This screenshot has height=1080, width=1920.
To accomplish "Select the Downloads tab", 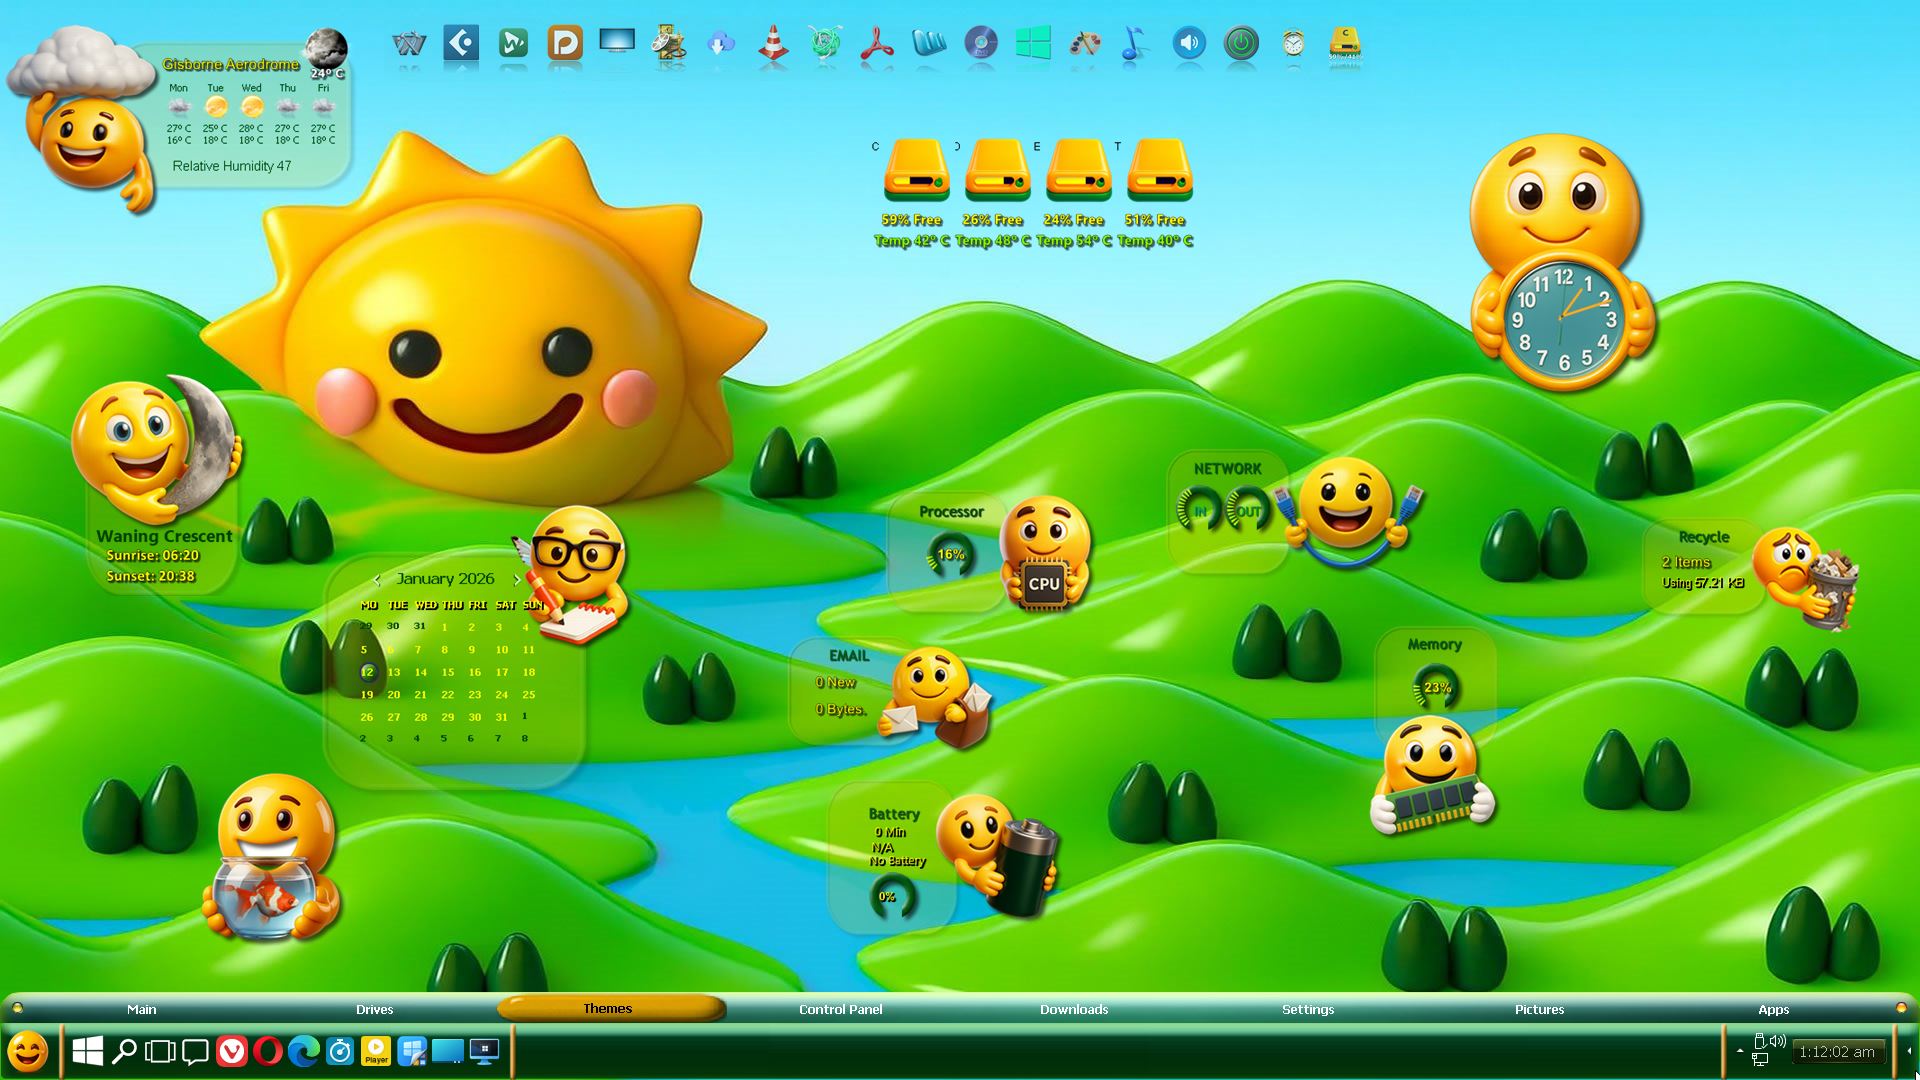I will [1073, 1009].
